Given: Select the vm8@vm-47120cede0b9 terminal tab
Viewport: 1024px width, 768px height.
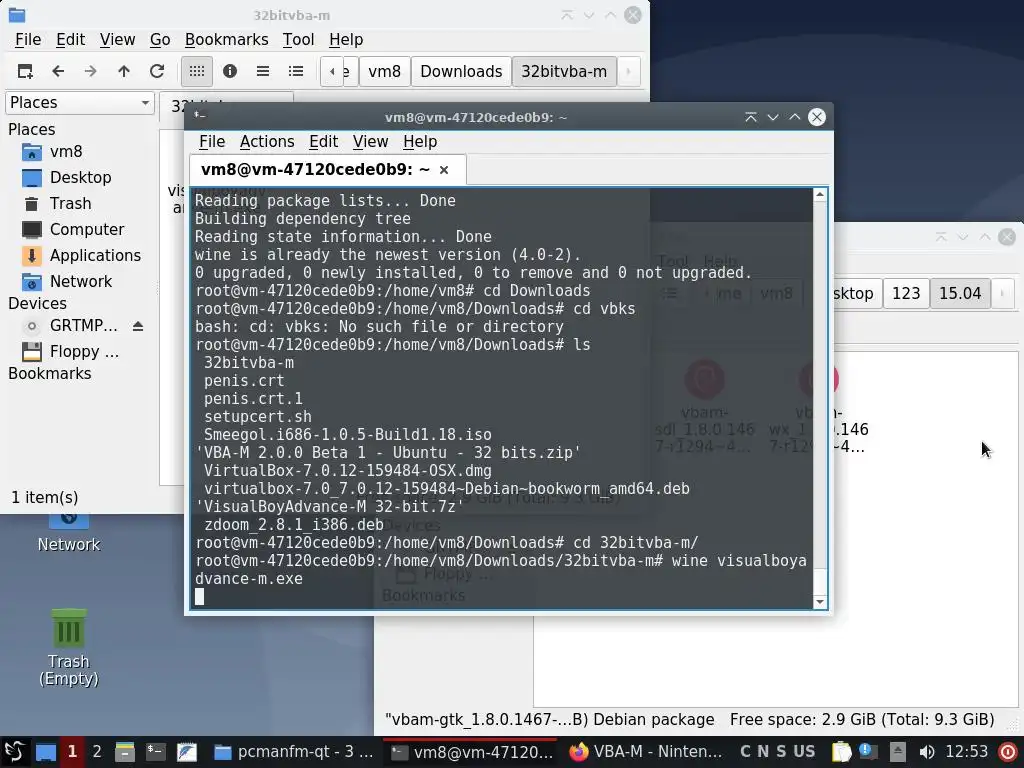Looking at the screenshot, I should pyautogui.click(x=315, y=170).
